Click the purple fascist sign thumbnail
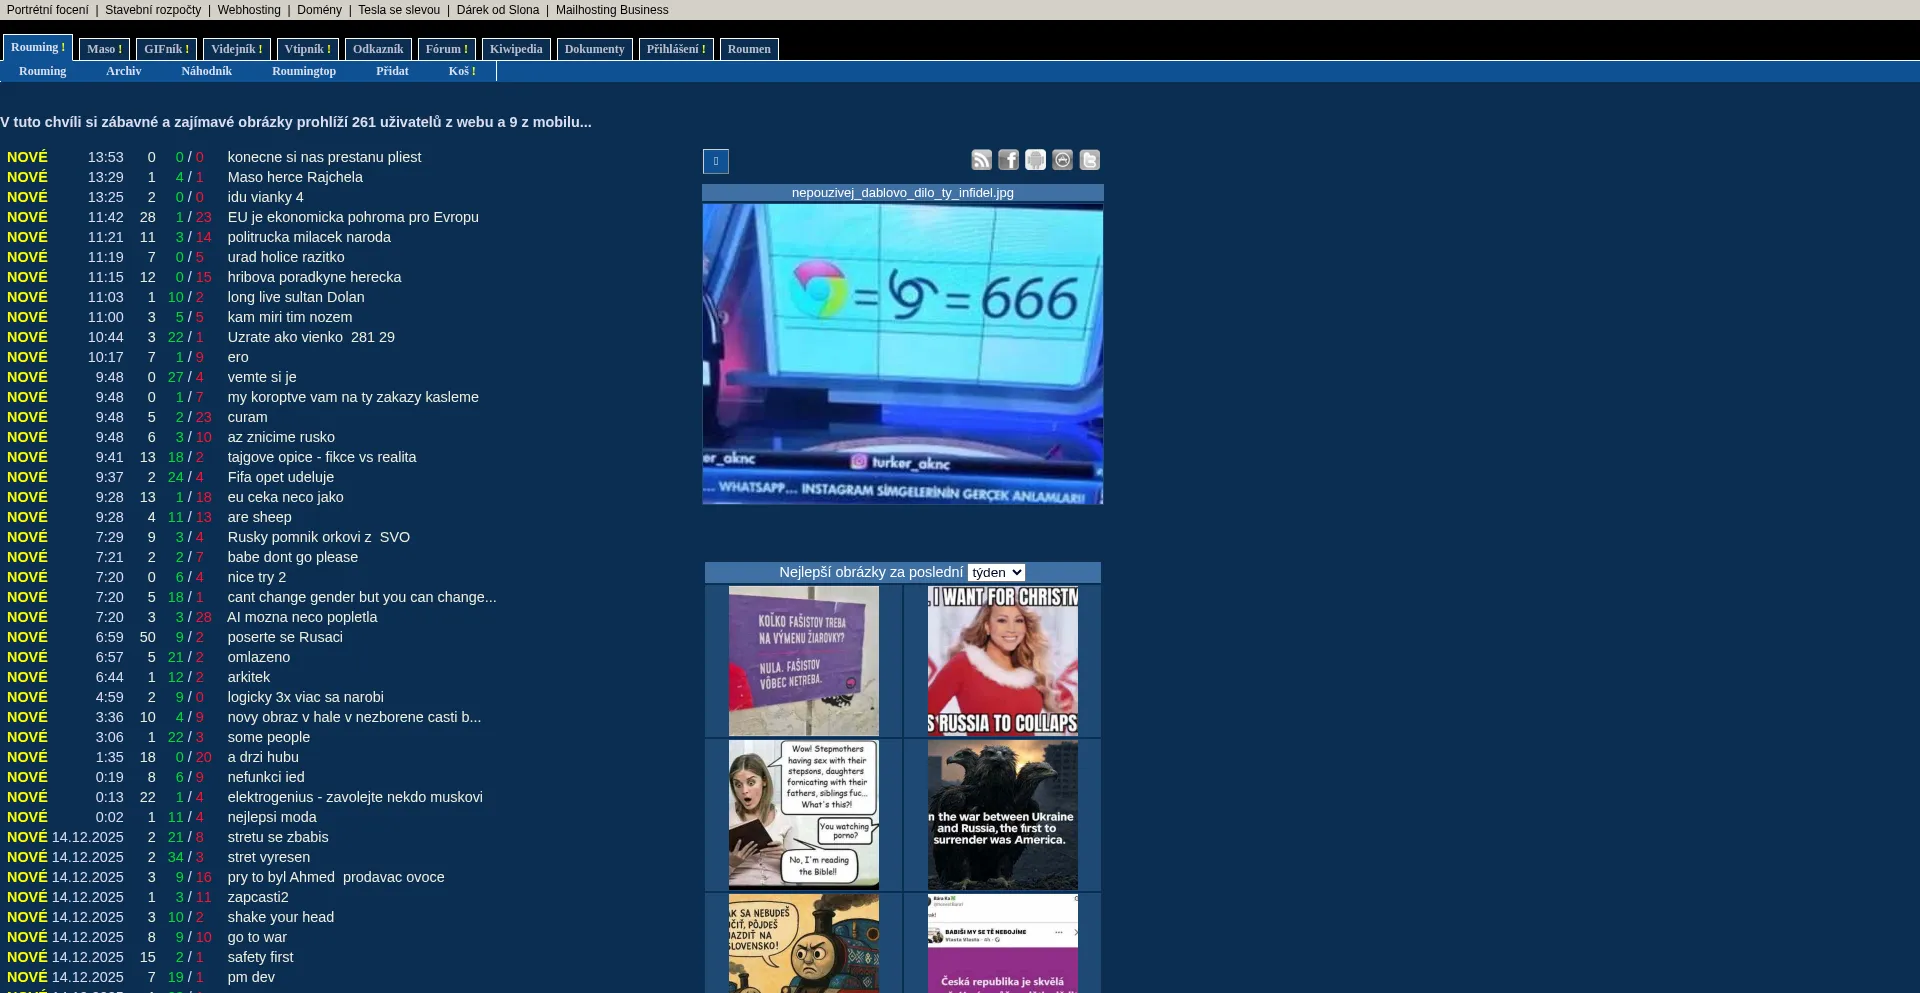1920x993 pixels. 803,661
